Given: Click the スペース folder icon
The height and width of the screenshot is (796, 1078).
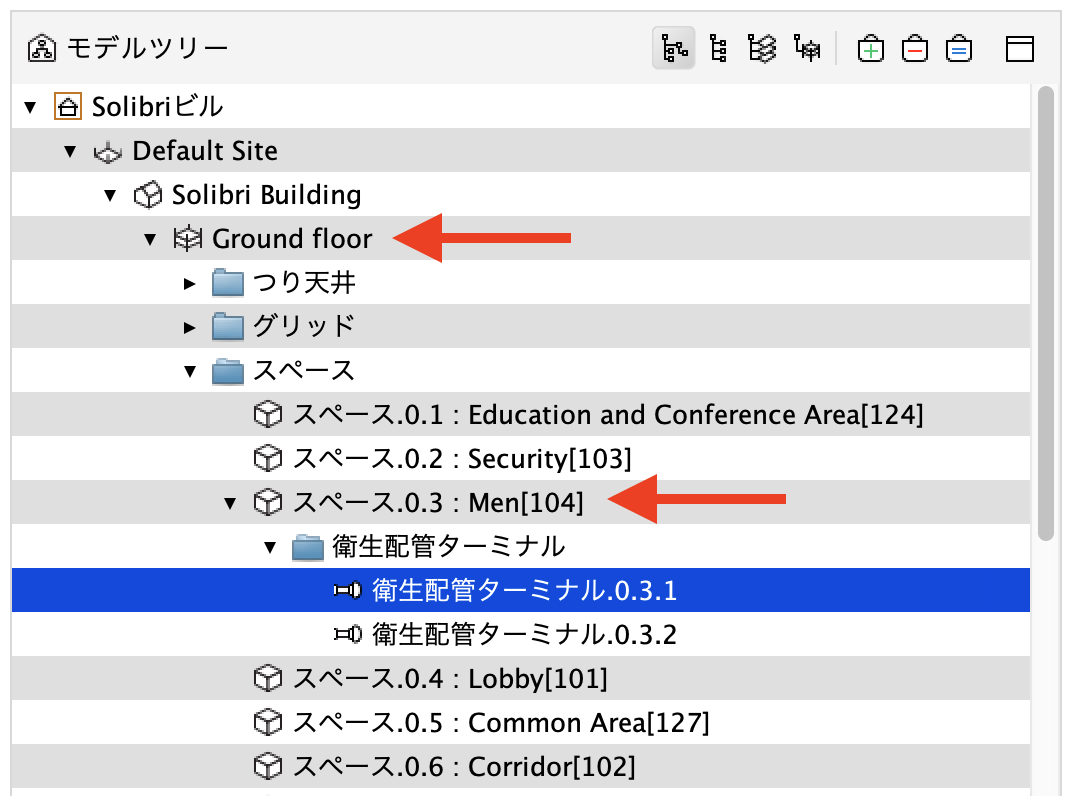Looking at the screenshot, I should point(228,371).
